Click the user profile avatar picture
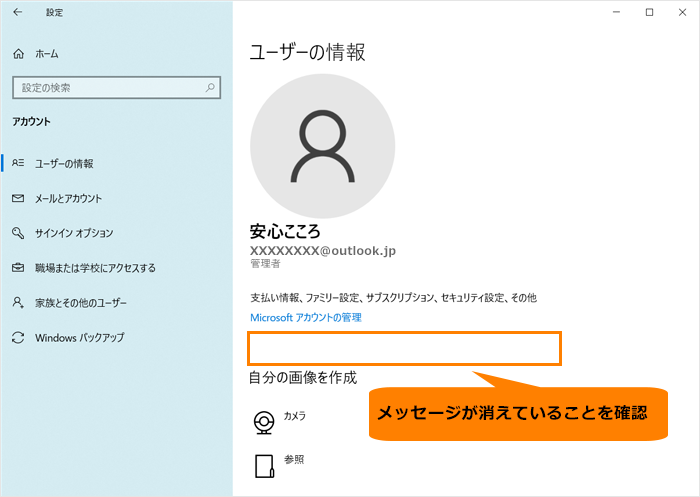The height and width of the screenshot is (497, 700). (322, 146)
